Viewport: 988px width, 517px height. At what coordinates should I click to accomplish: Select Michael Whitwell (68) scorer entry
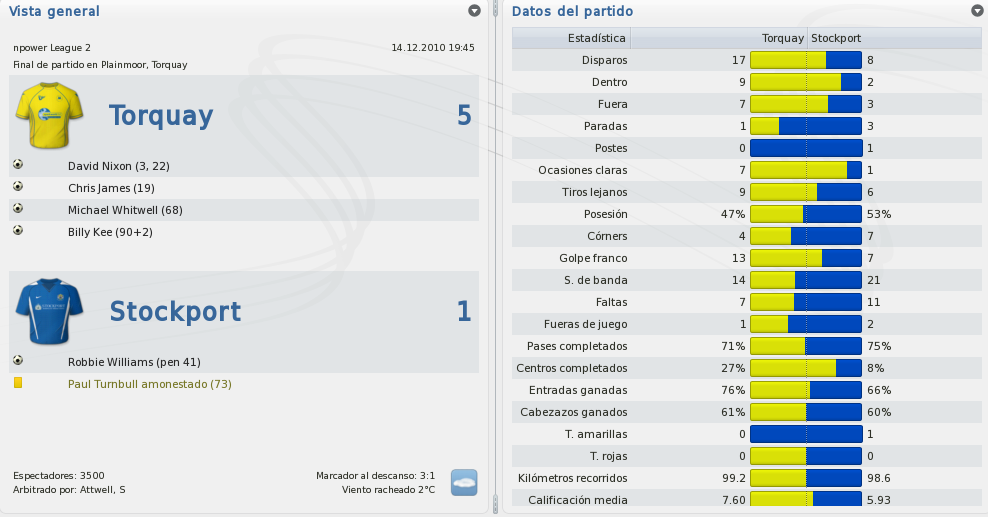click(x=125, y=210)
